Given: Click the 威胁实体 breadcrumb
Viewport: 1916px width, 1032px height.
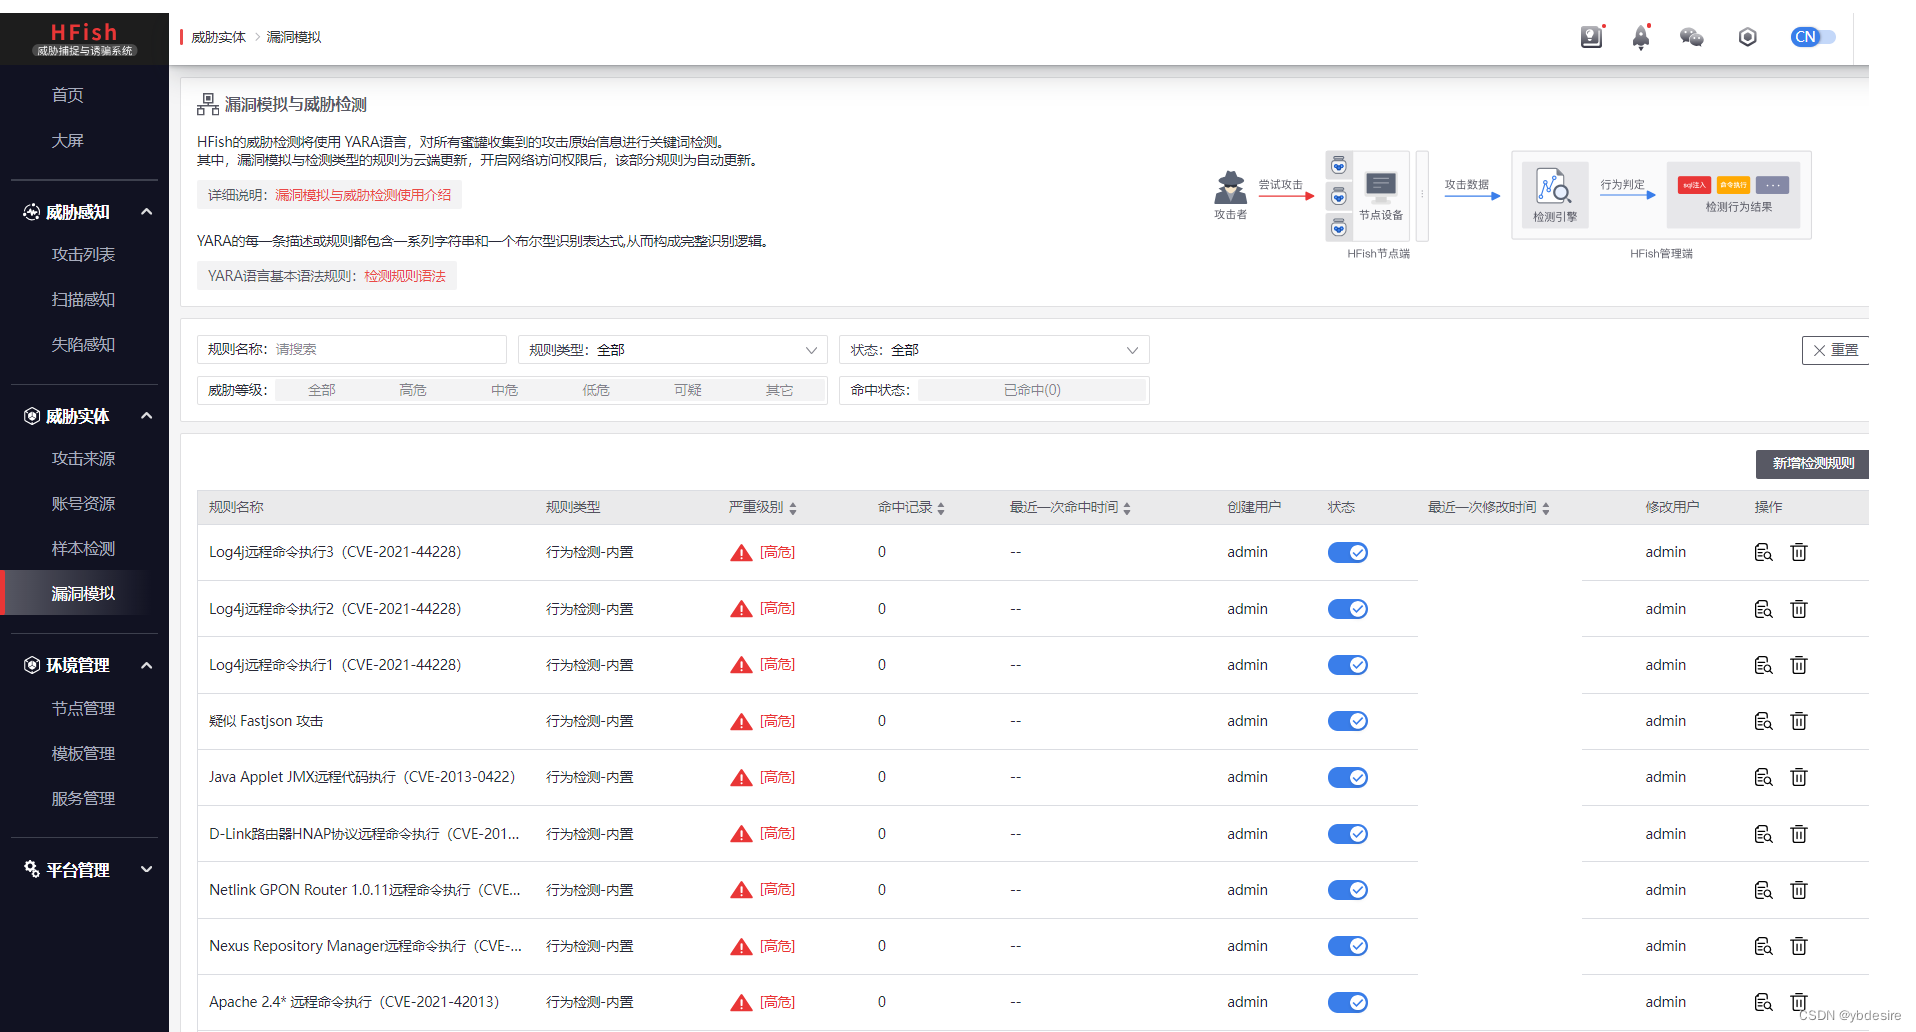Looking at the screenshot, I should (218, 37).
